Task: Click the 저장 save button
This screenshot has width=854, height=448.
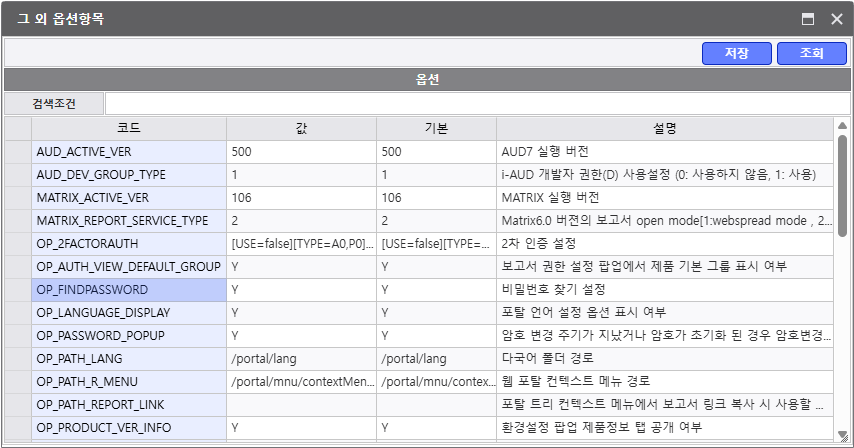Action: coord(736,53)
